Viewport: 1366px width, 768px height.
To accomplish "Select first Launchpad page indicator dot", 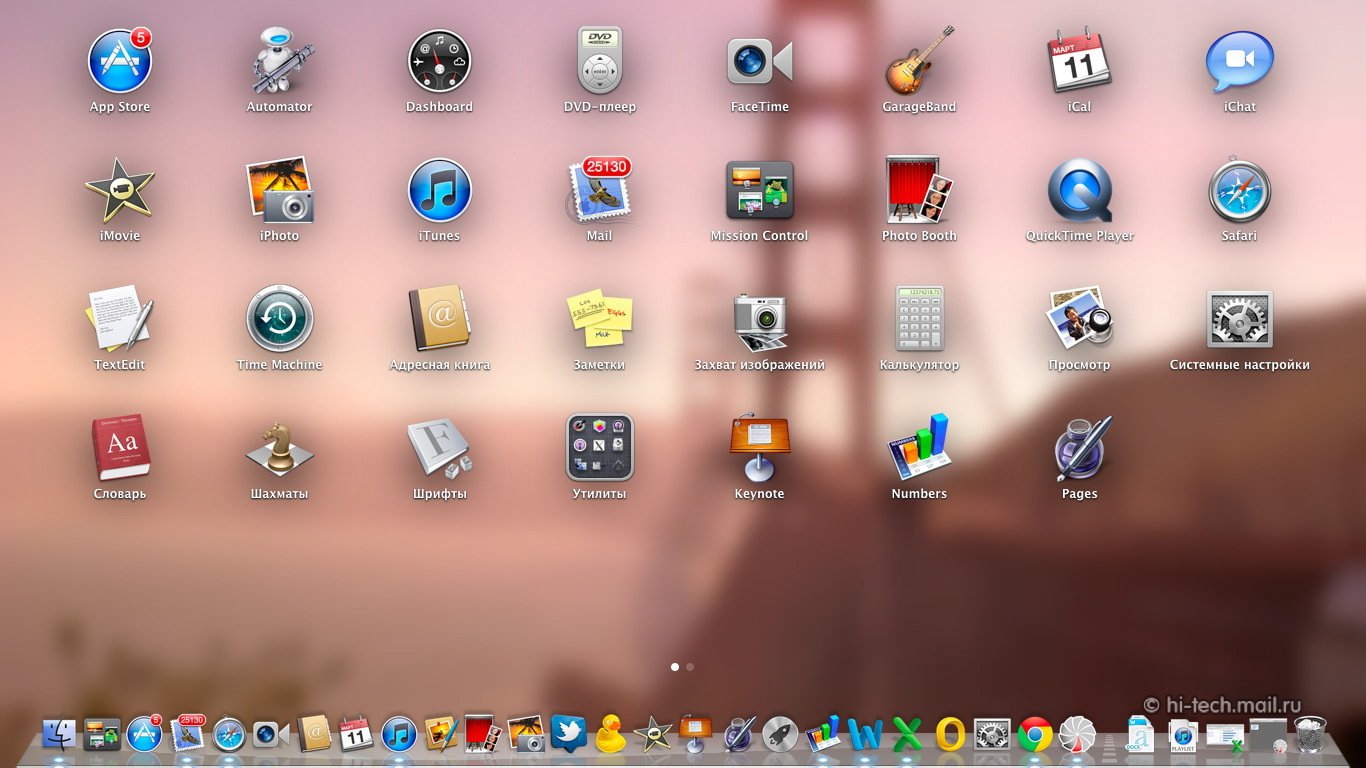I will click(675, 666).
